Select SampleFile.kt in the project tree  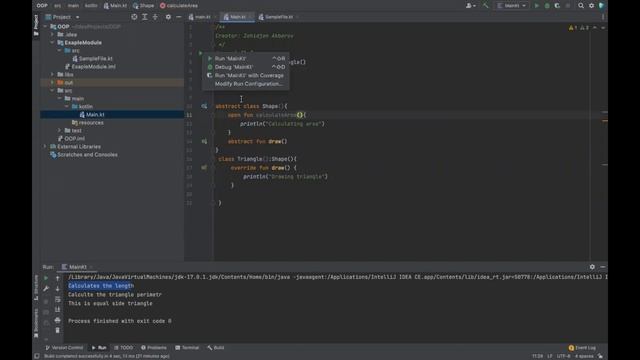pos(95,59)
